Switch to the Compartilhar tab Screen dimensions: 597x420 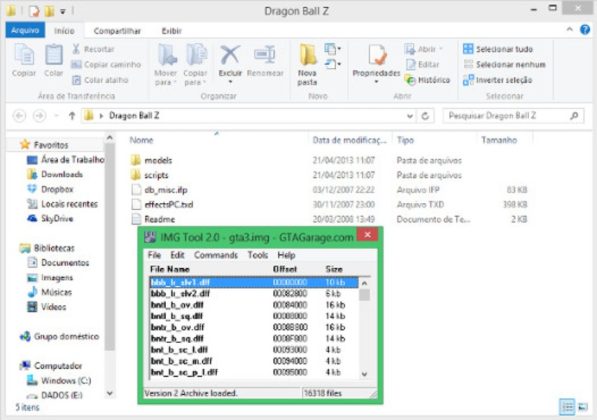click(x=117, y=31)
